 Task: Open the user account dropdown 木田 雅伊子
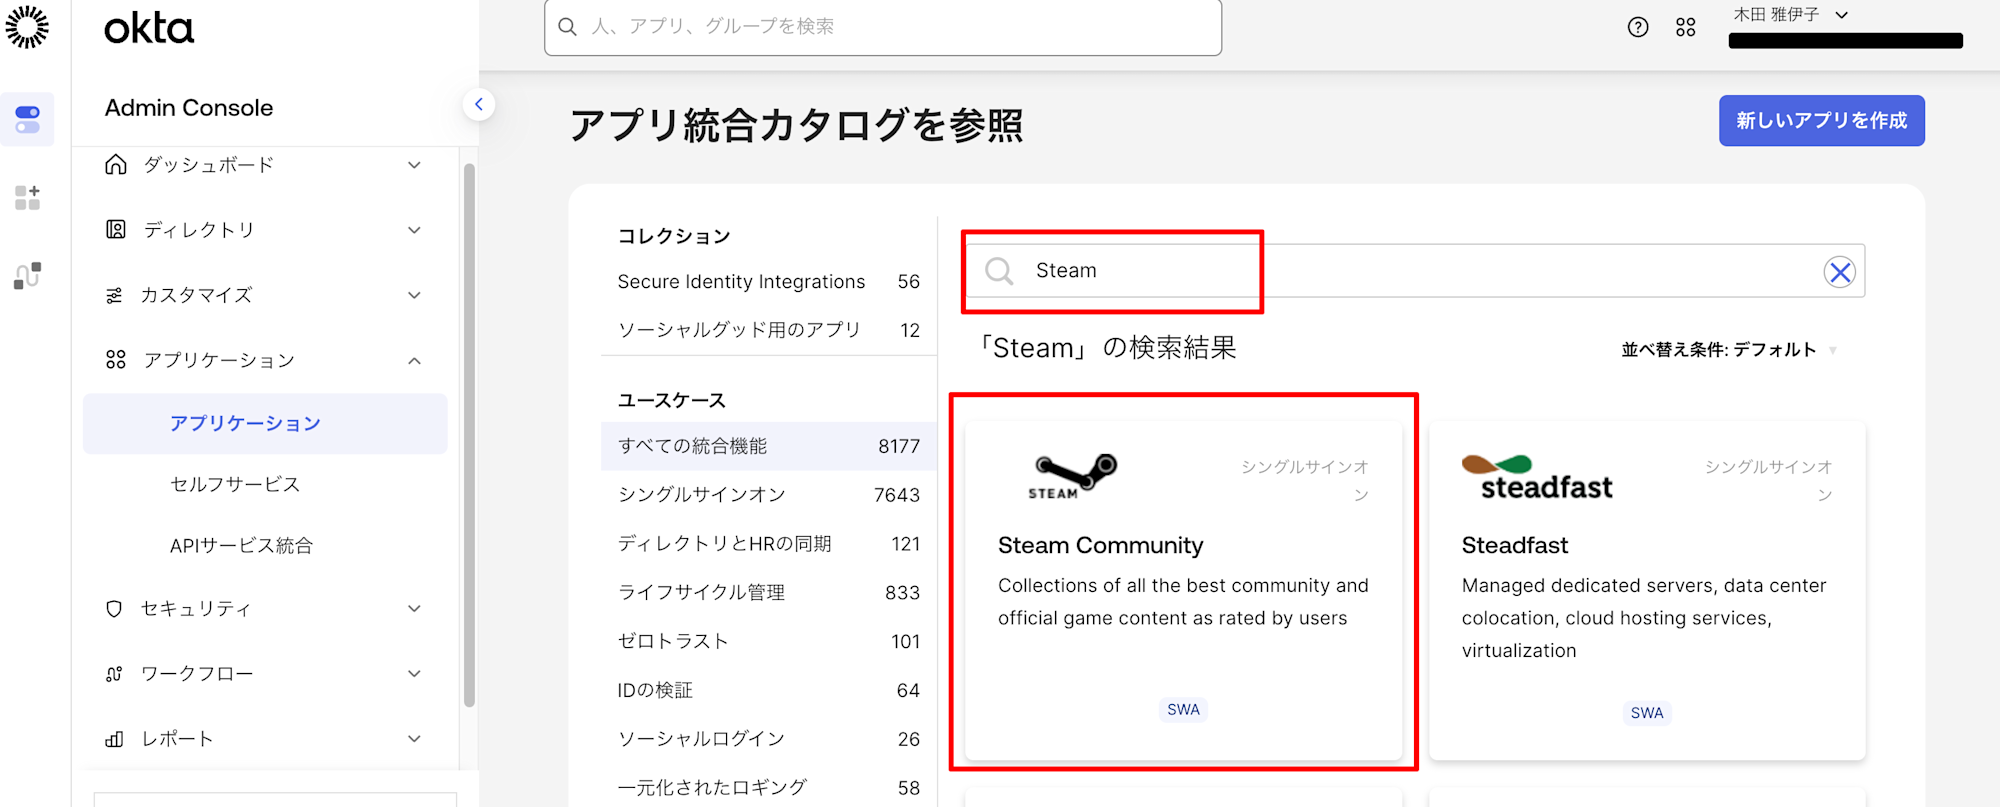pos(1790,15)
